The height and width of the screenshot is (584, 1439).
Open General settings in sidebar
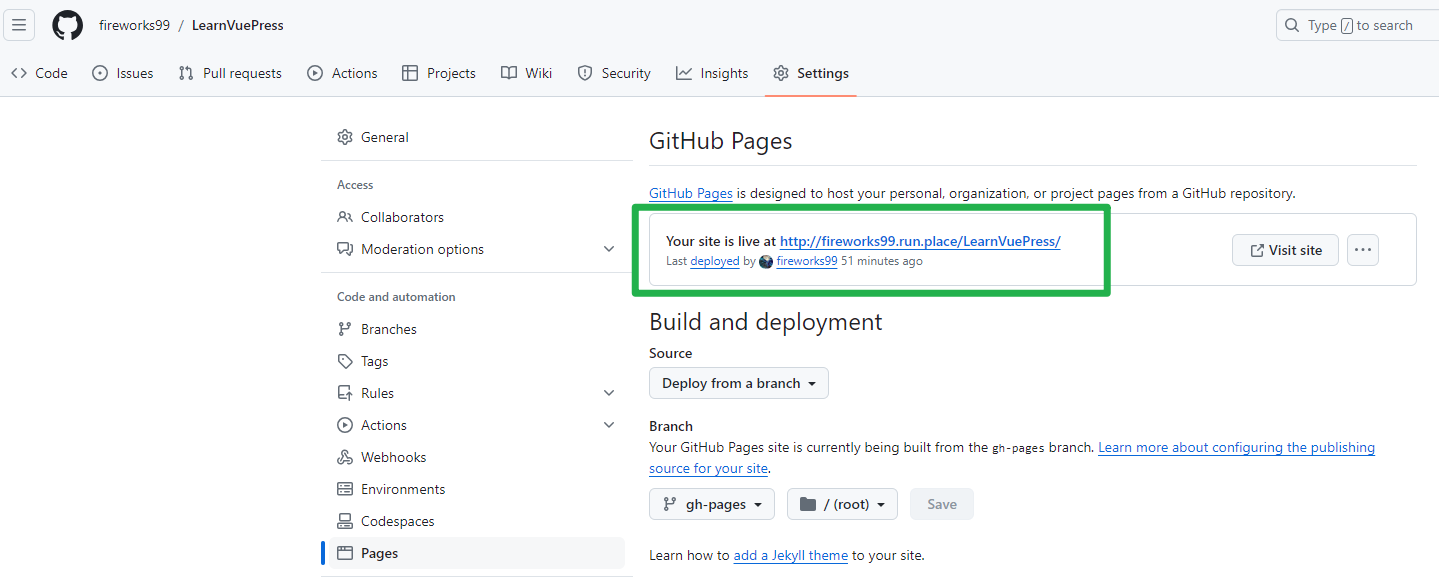pos(384,137)
